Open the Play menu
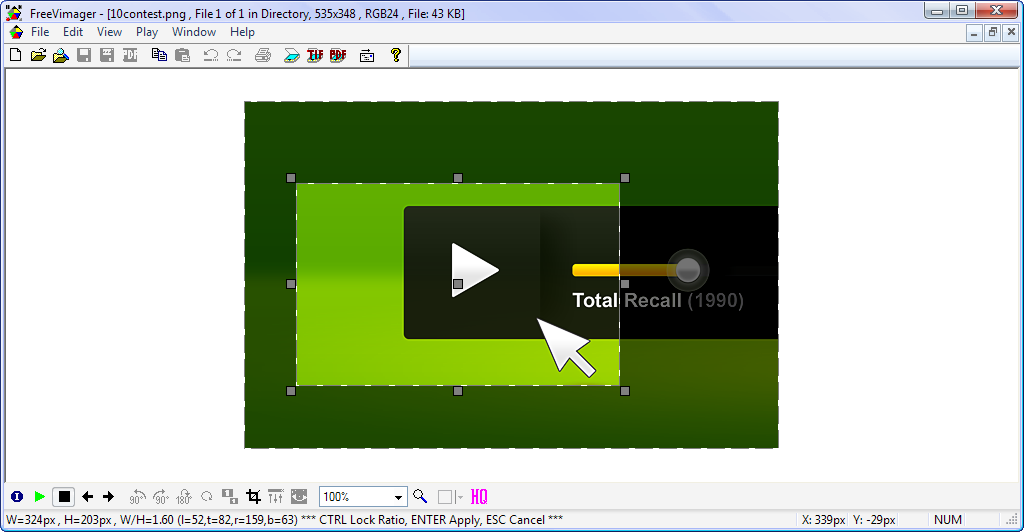Screen dimensions: 1024x532 [x=147, y=32]
